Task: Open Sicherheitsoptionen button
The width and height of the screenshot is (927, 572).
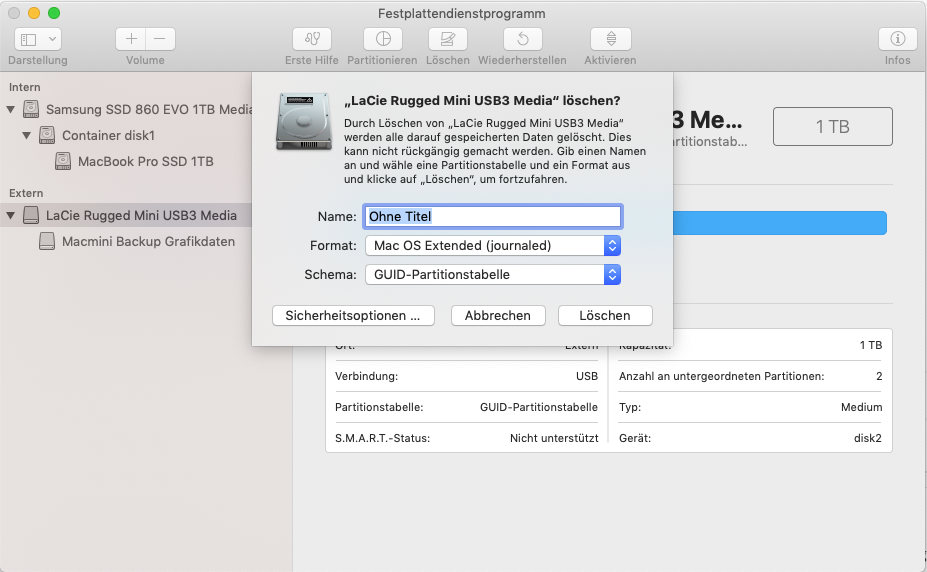Action: (x=353, y=316)
